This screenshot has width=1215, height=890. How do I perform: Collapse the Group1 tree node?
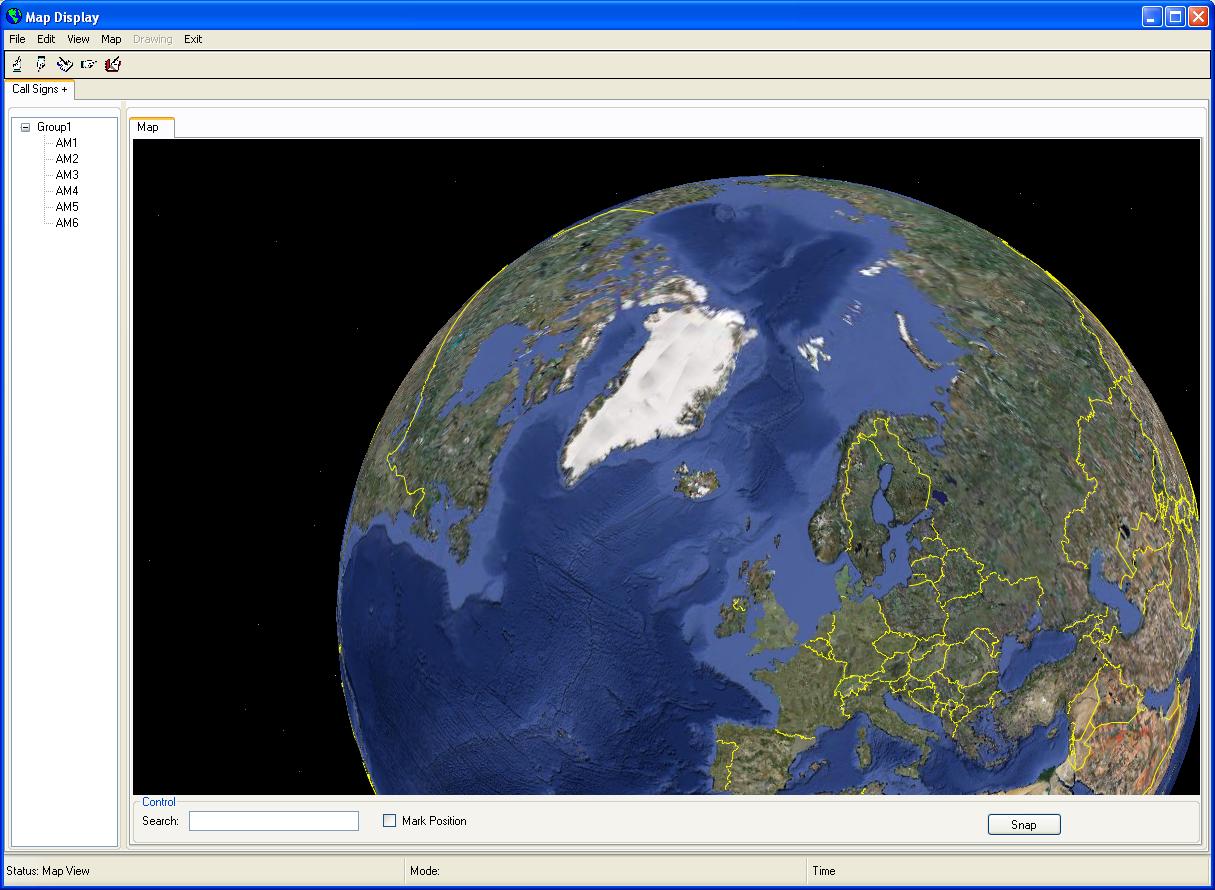pos(26,127)
